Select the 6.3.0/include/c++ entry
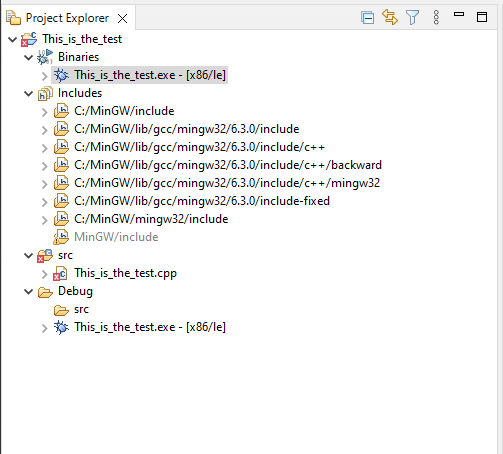 tap(199, 147)
